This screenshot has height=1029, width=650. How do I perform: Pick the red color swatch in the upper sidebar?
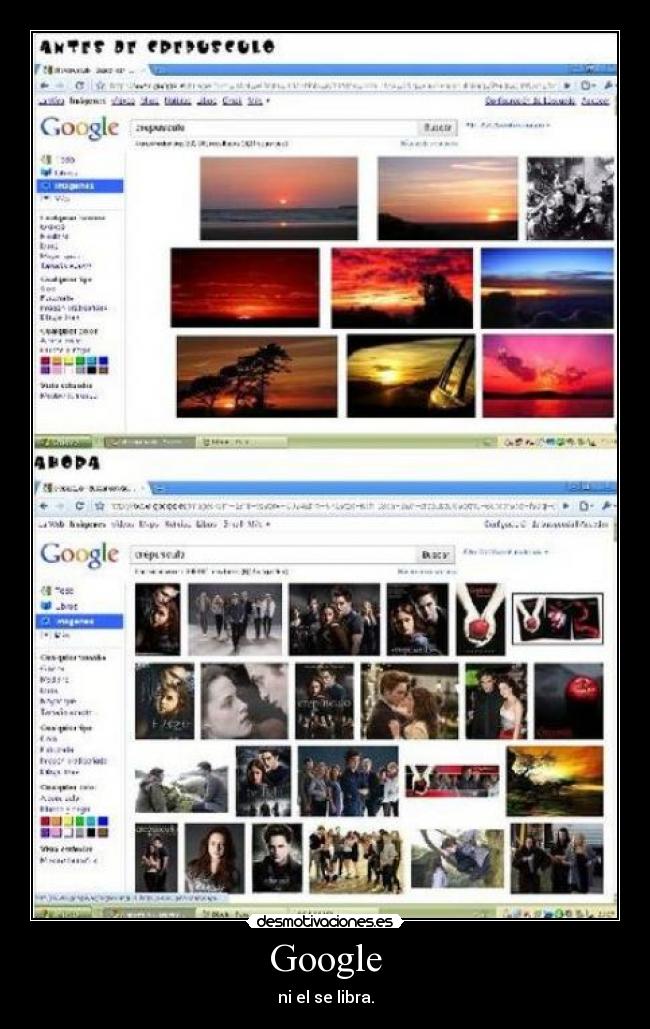coord(45,361)
